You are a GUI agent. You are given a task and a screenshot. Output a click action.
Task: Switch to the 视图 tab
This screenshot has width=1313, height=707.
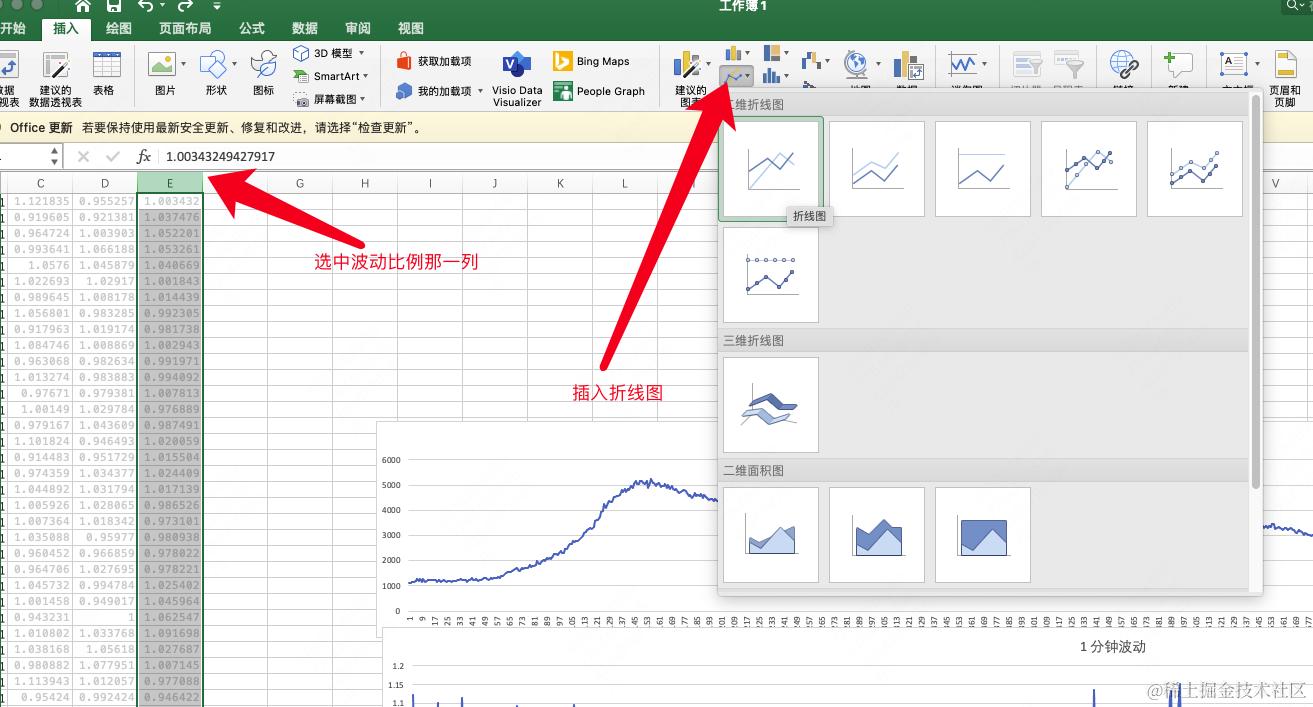point(411,29)
